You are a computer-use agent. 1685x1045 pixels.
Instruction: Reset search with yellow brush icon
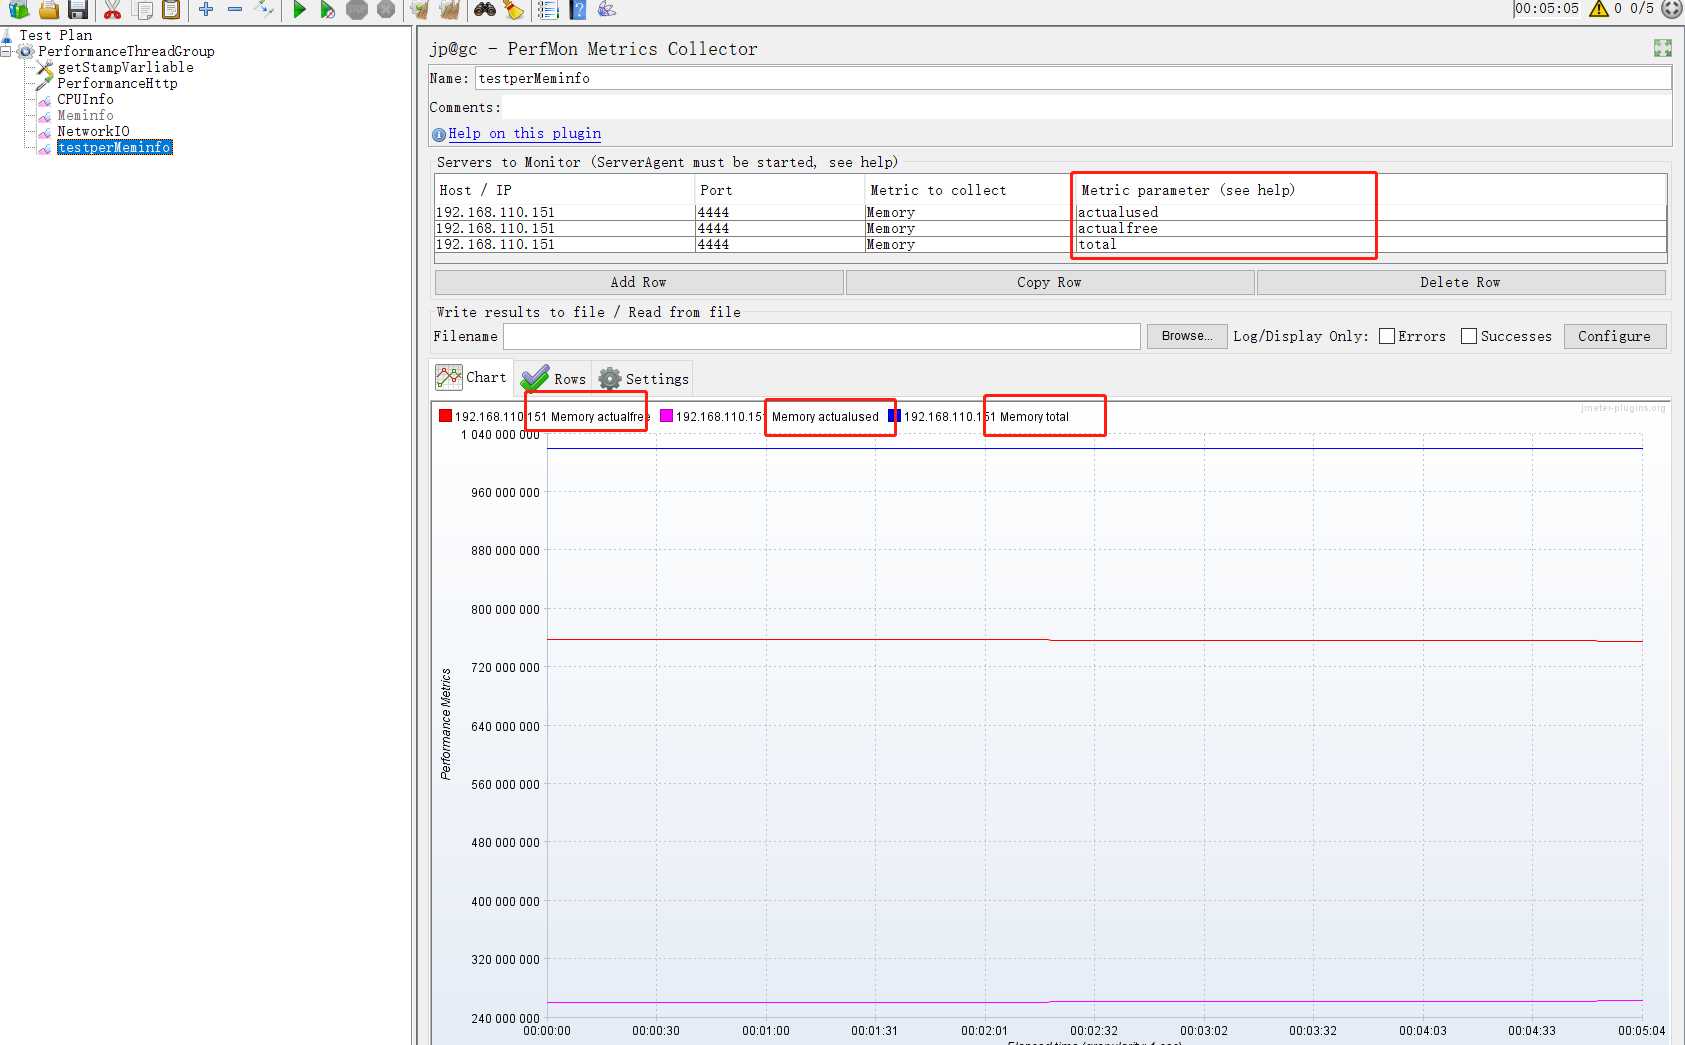pyautogui.click(x=514, y=9)
